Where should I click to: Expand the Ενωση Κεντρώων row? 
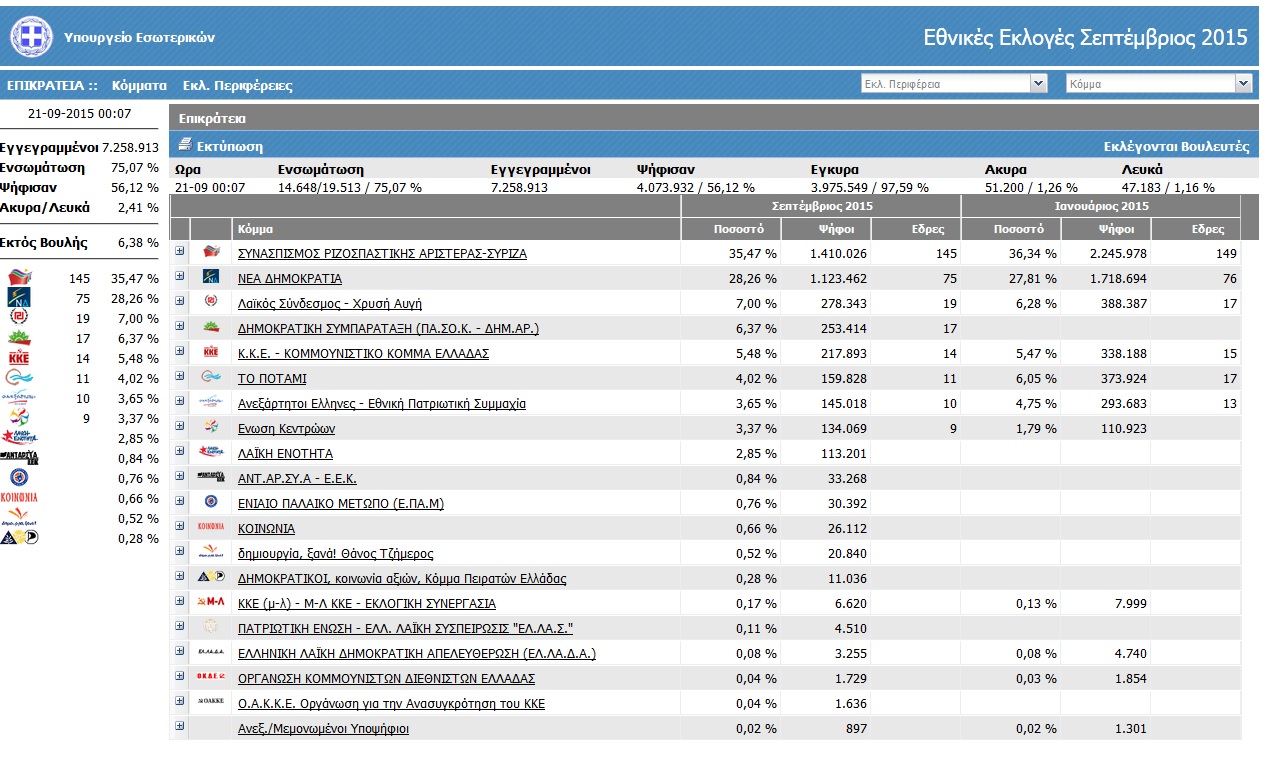click(x=180, y=426)
